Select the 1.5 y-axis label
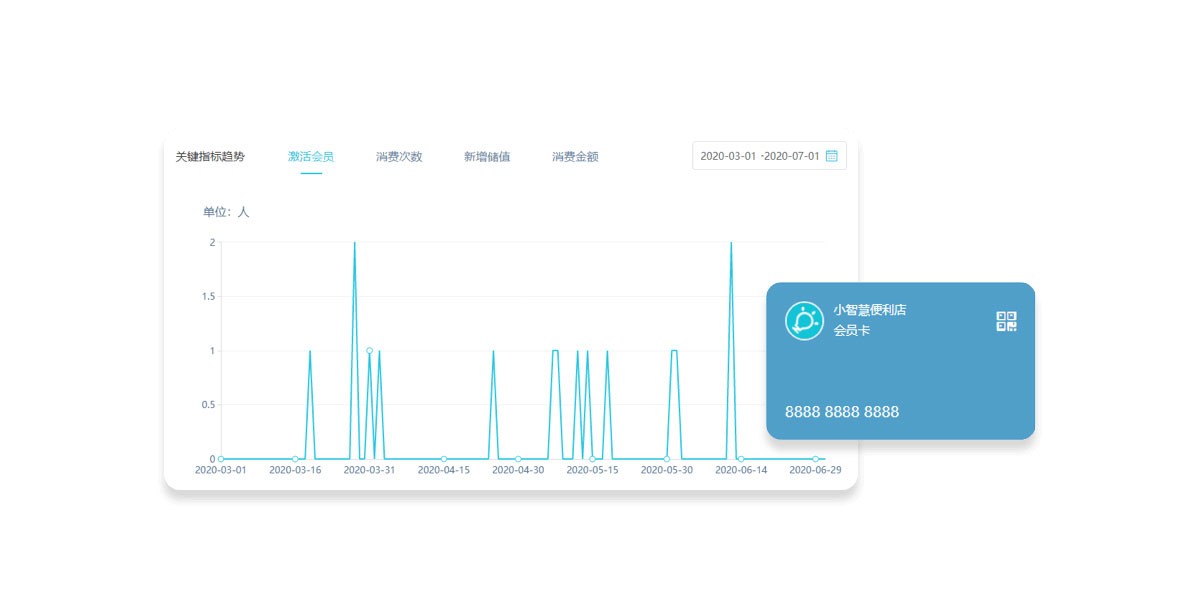Viewport: 1200px width, 600px height. point(208,297)
